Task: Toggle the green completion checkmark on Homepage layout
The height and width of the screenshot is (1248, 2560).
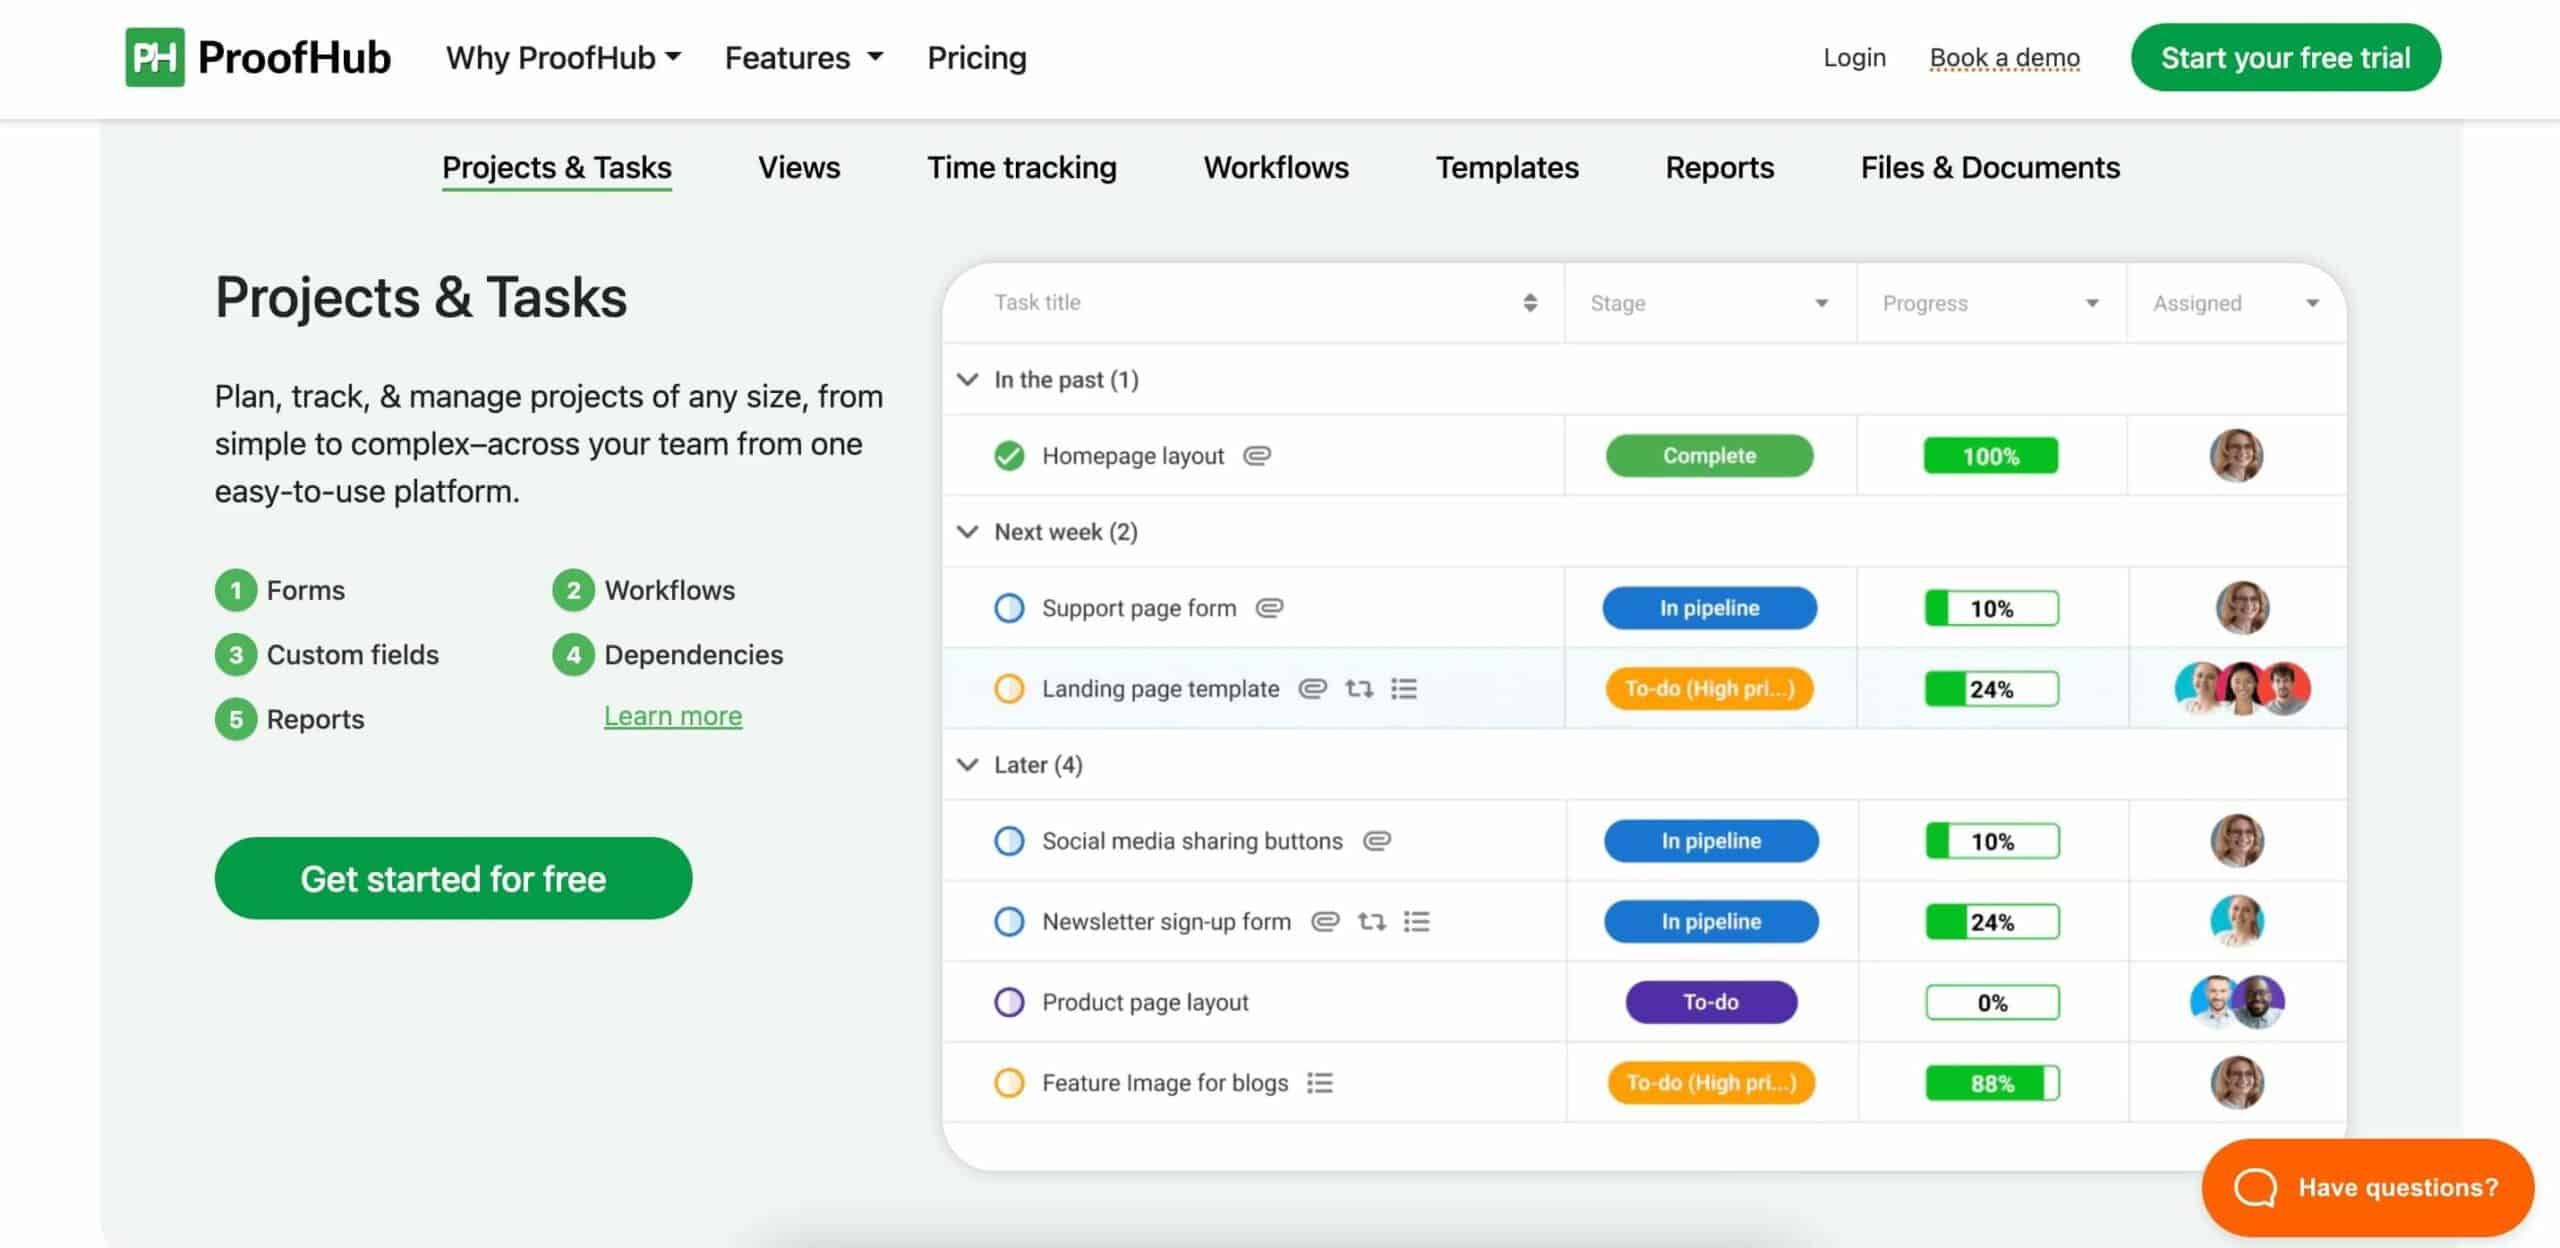Action: (x=1009, y=455)
